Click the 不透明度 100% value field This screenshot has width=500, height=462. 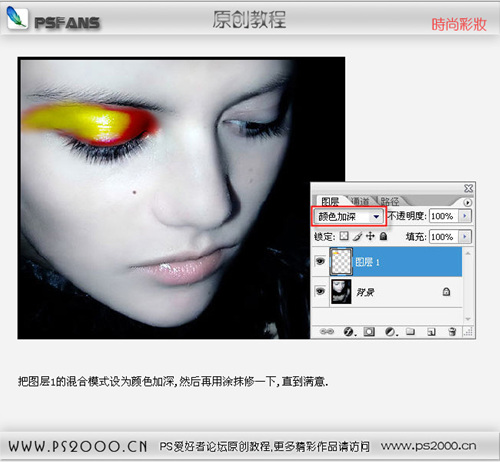(x=444, y=216)
